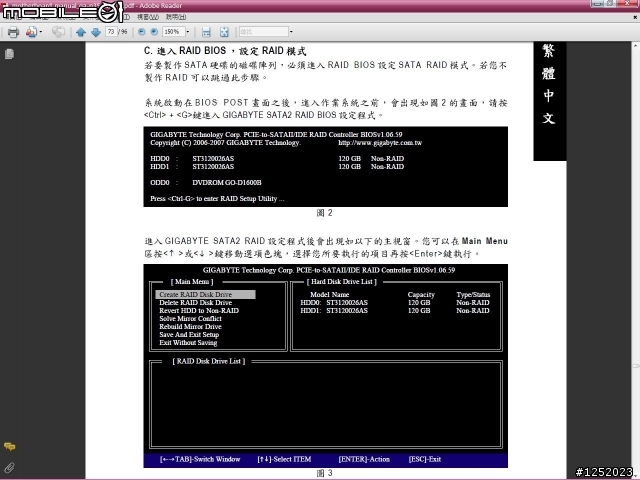Click 'Model Name' column header in figure 3
This screenshot has height=480, width=640.
pos(329,294)
